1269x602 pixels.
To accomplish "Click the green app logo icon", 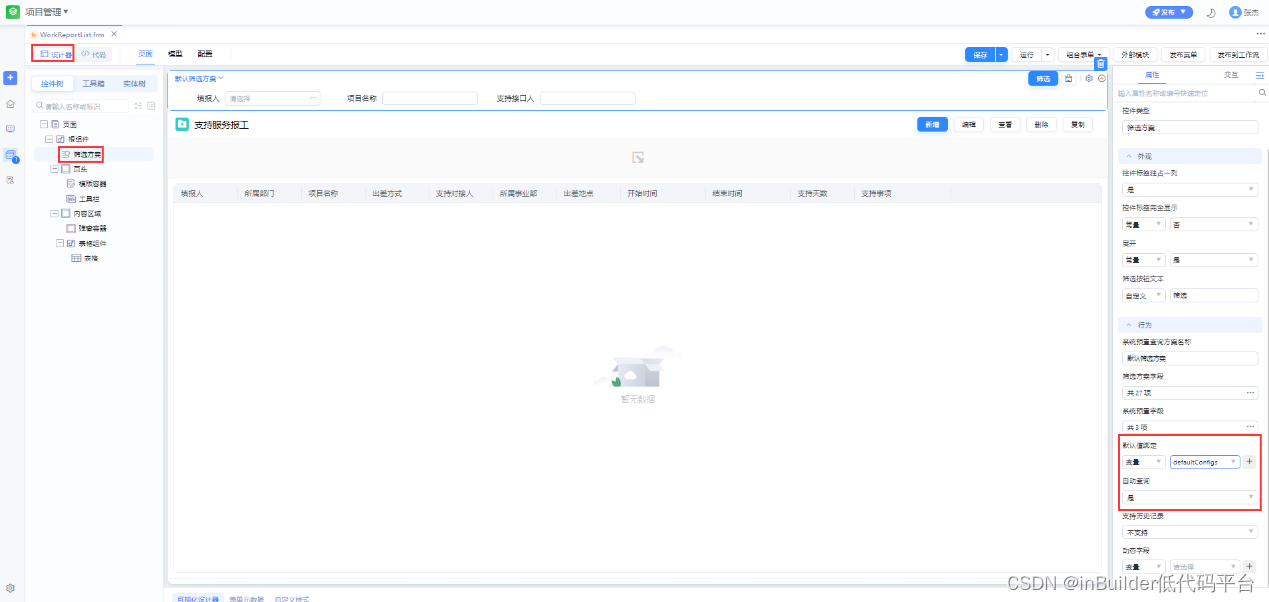I will coord(12,12).
